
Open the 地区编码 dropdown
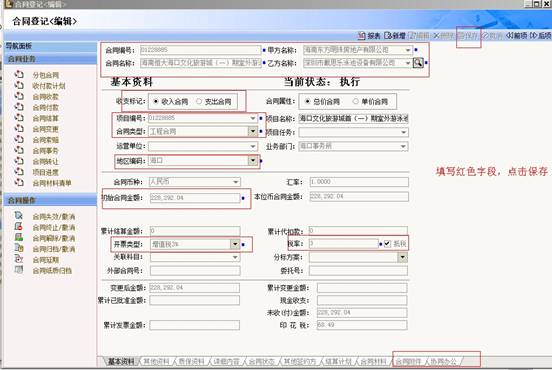coord(253,161)
